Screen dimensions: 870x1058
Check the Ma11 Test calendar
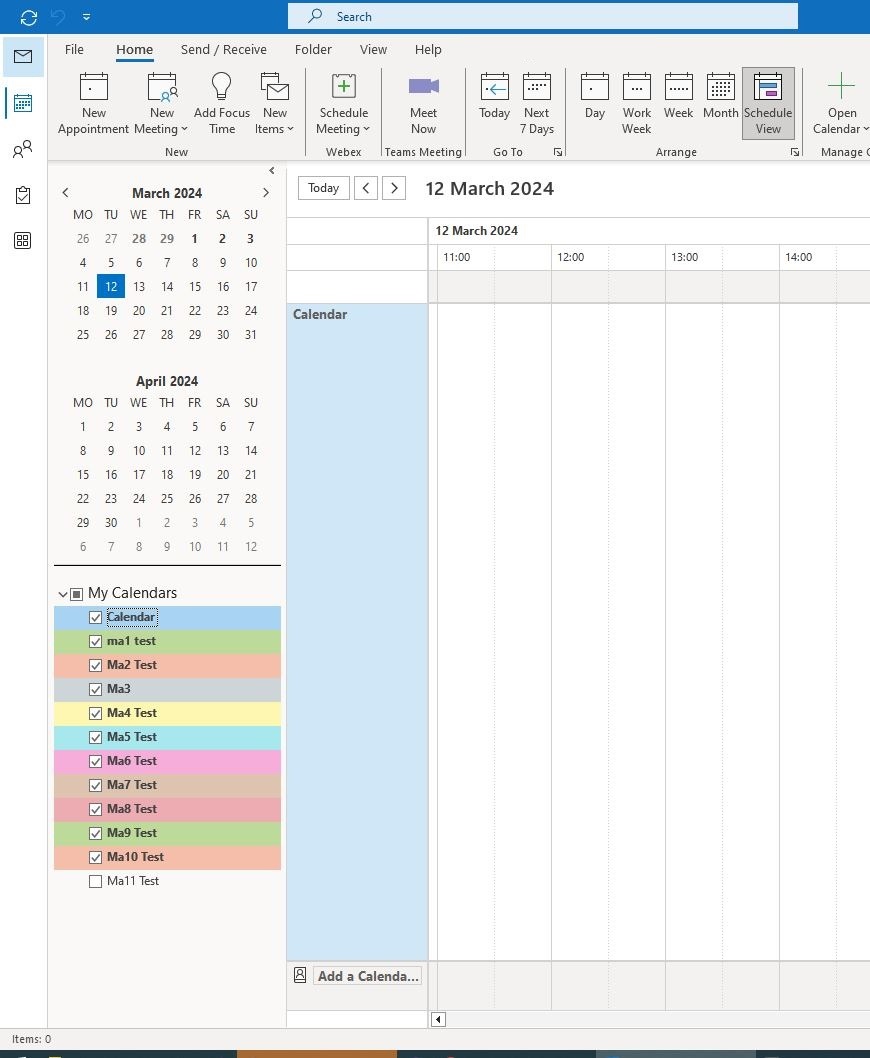(x=95, y=881)
